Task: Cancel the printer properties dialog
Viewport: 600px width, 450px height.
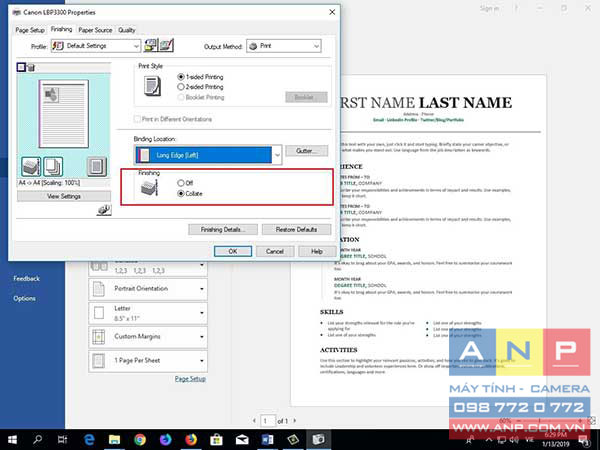Action: click(275, 251)
